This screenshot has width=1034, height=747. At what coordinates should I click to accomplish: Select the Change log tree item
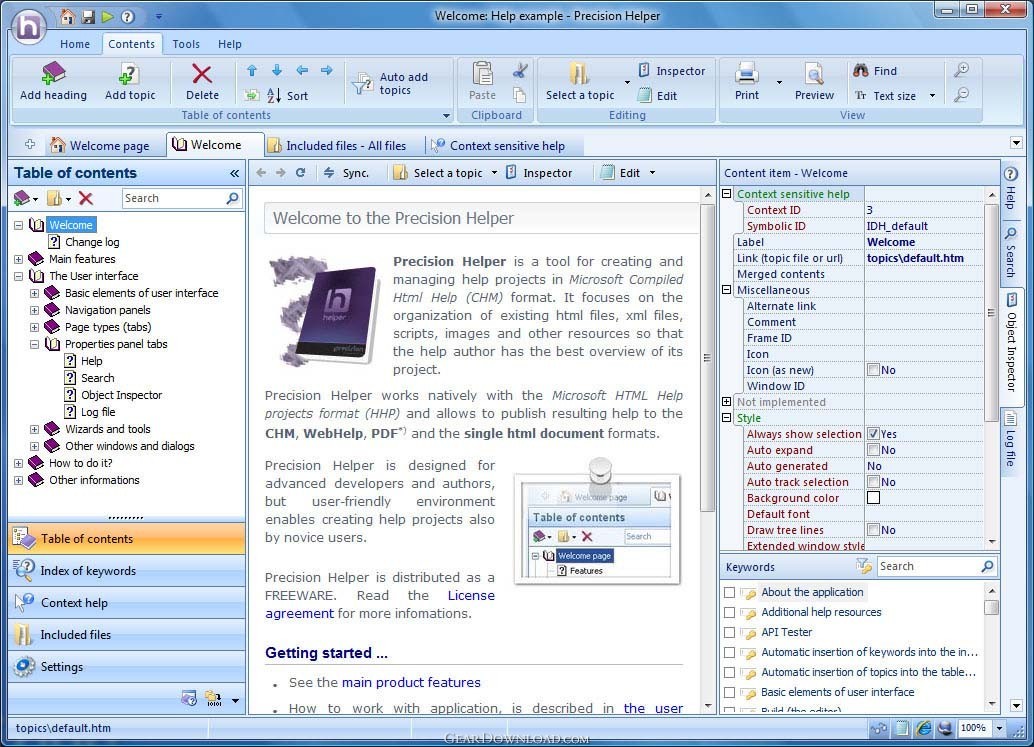(x=92, y=242)
